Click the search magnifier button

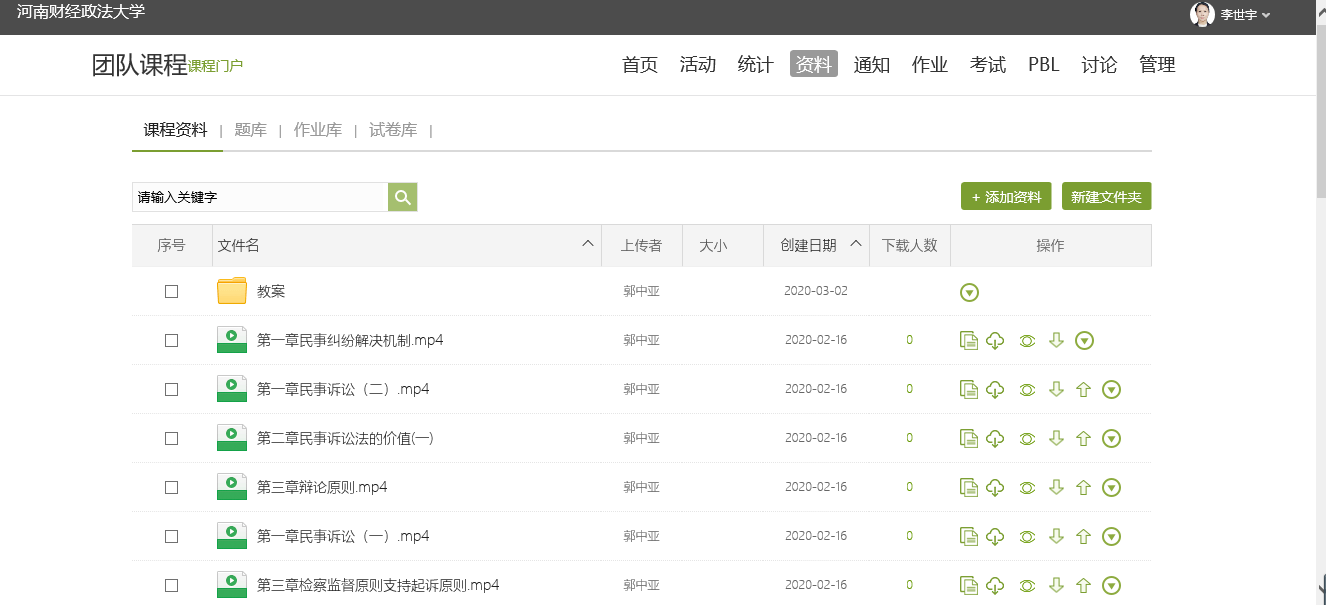click(402, 198)
